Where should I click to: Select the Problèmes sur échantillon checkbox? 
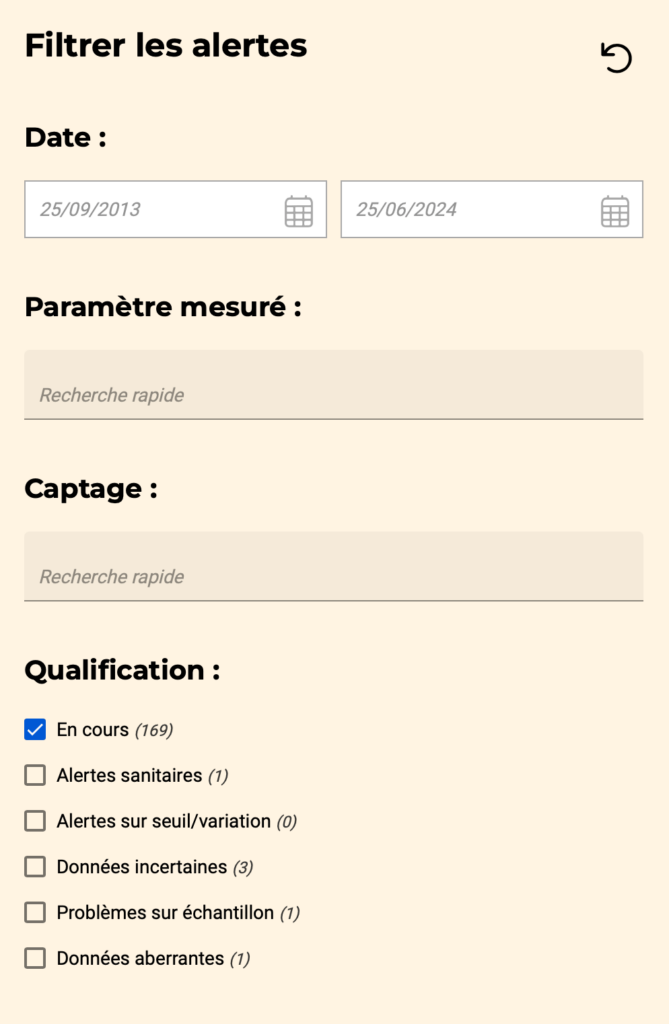[x=35, y=912]
